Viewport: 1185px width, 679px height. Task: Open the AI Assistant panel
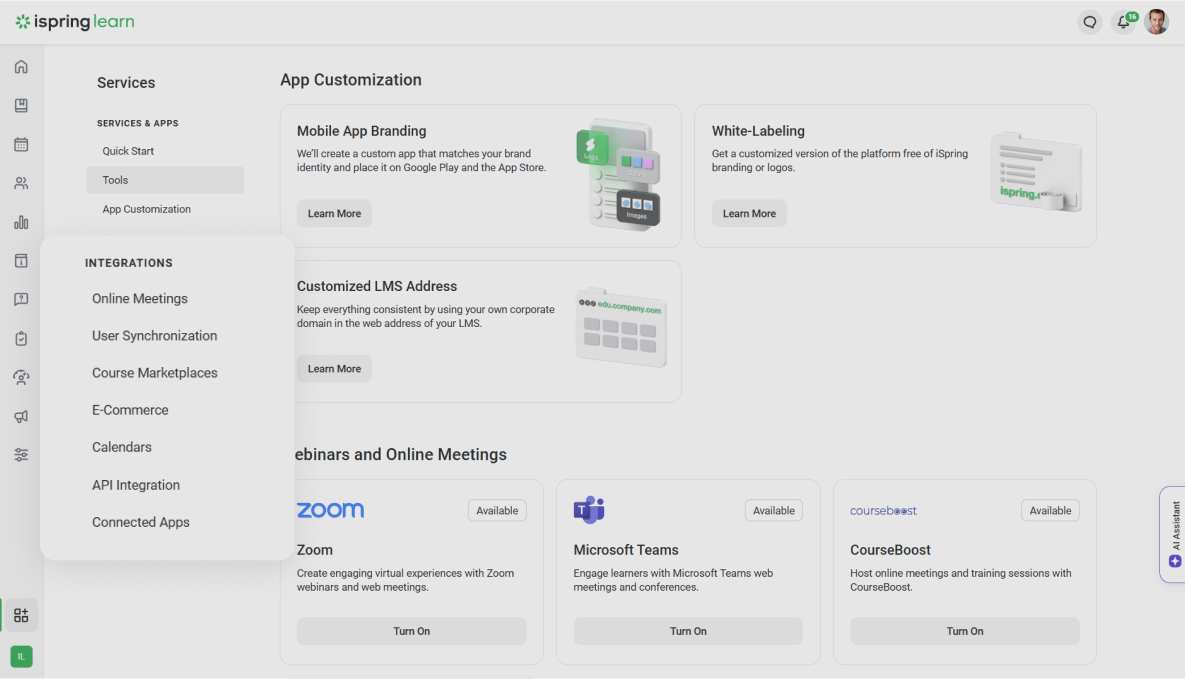point(1172,534)
